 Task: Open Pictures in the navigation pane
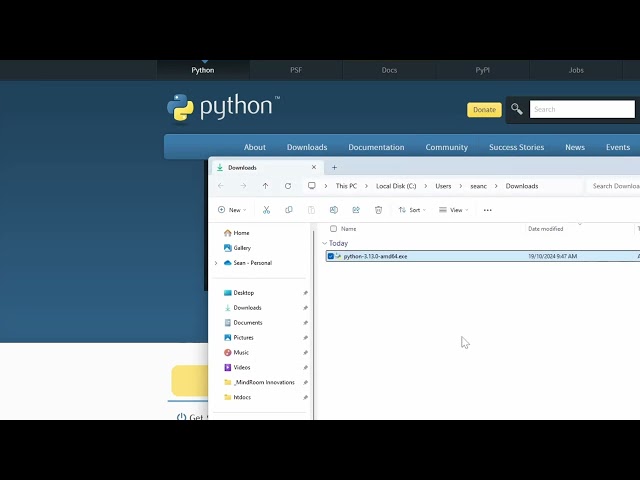point(239,338)
